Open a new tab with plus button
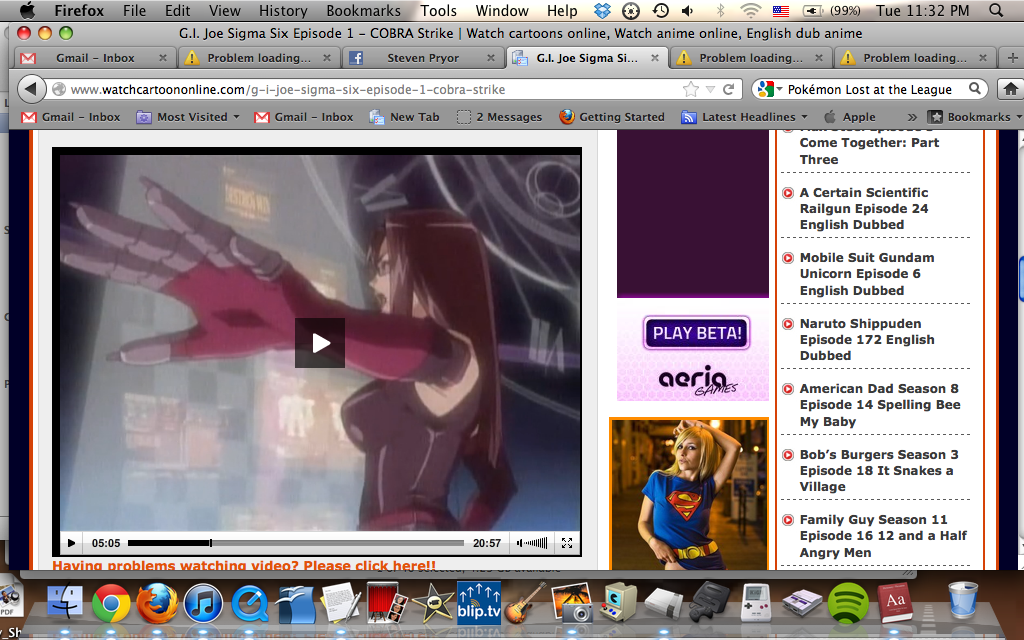The image size is (1024, 640). (x=1012, y=58)
